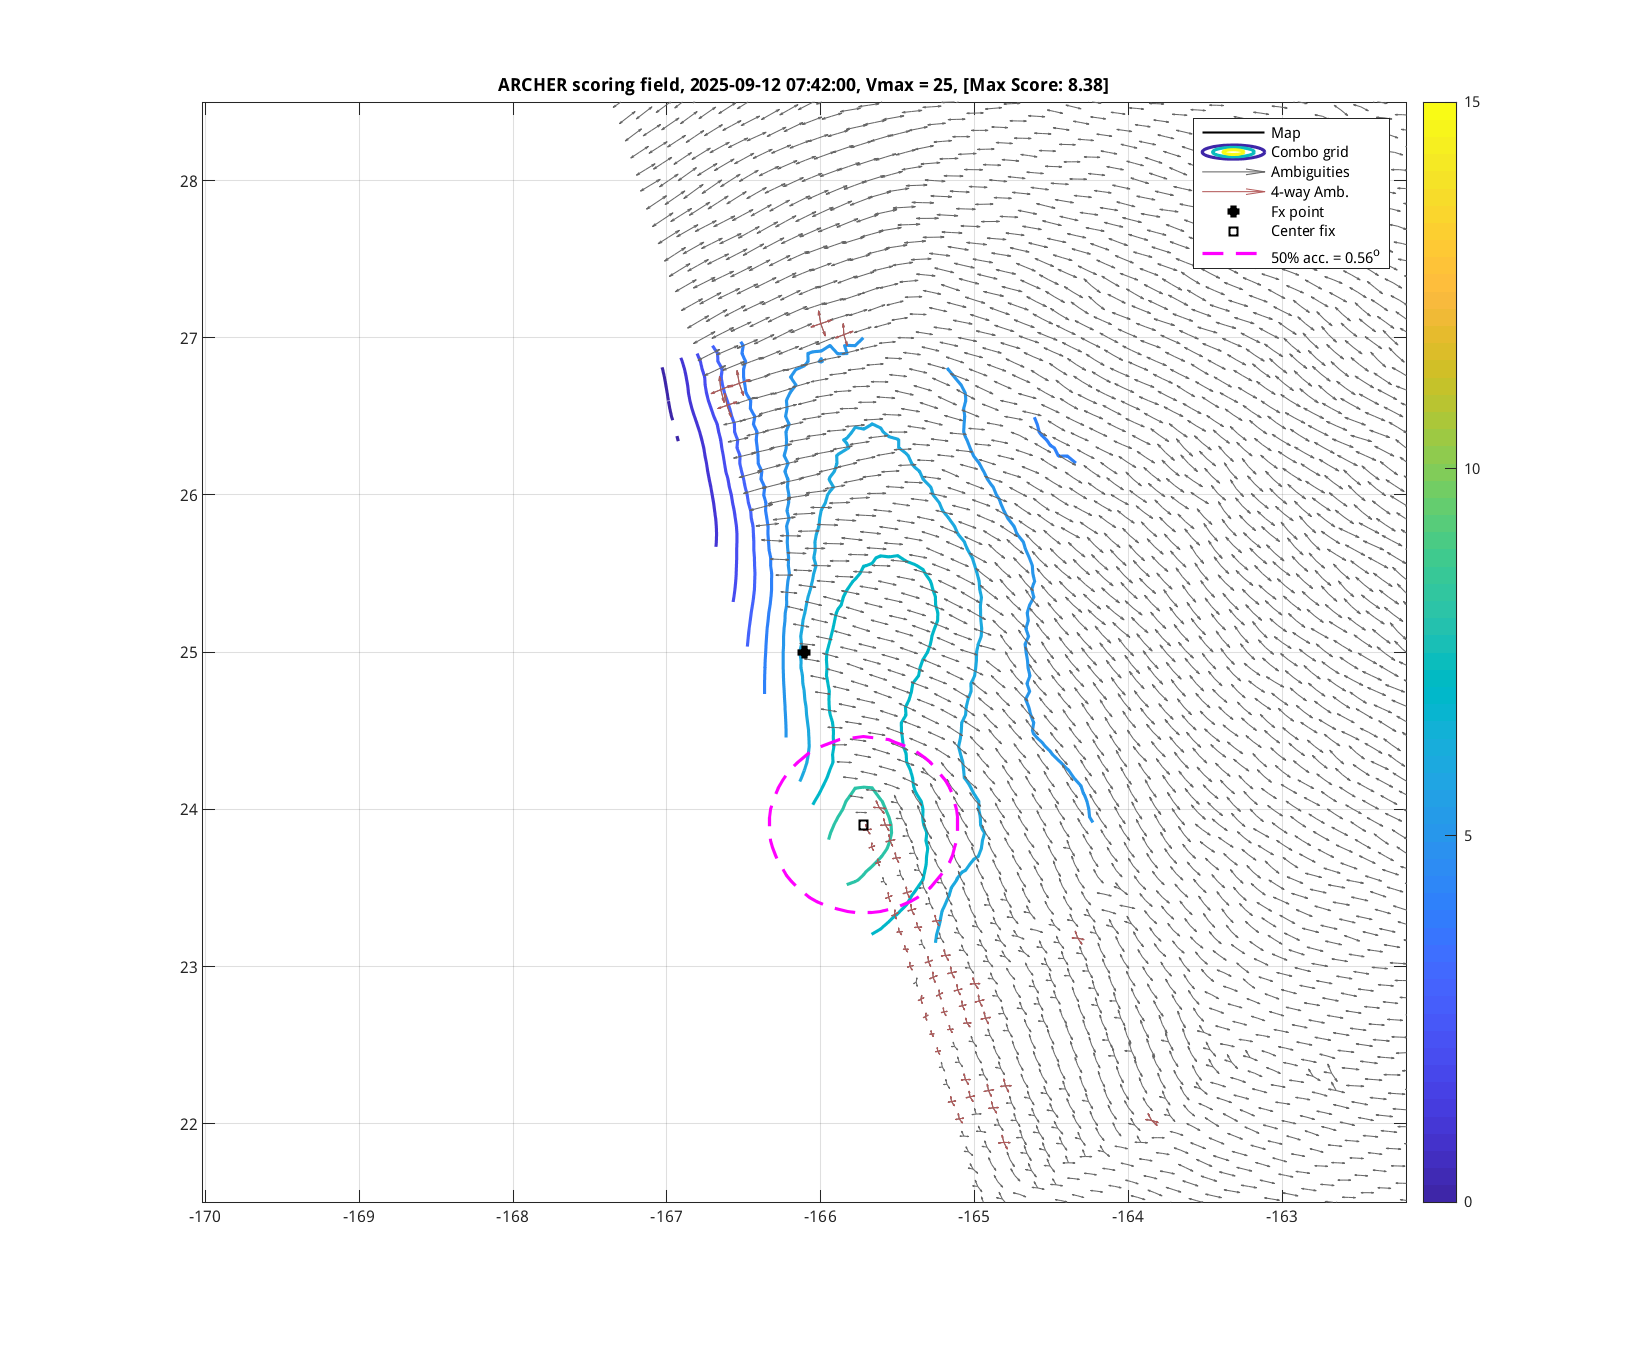This screenshot has height=1350, width=1646.
Task: Click the gray Ambiguities arrow in legend
Action: [1233, 172]
